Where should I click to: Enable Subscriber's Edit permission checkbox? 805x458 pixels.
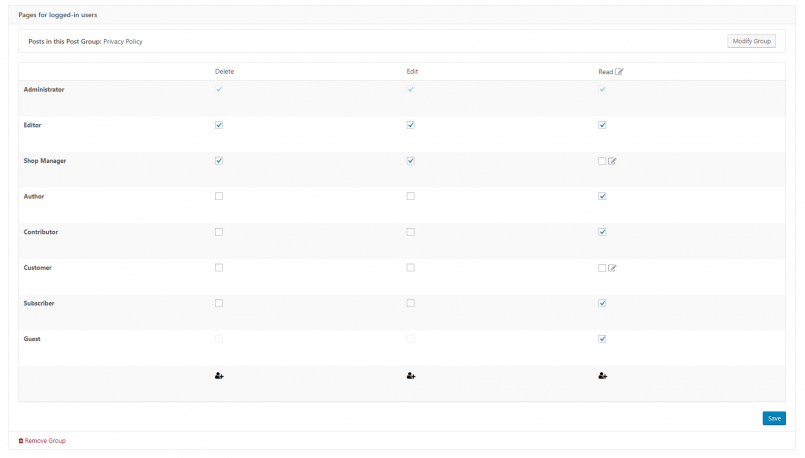tap(410, 303)
